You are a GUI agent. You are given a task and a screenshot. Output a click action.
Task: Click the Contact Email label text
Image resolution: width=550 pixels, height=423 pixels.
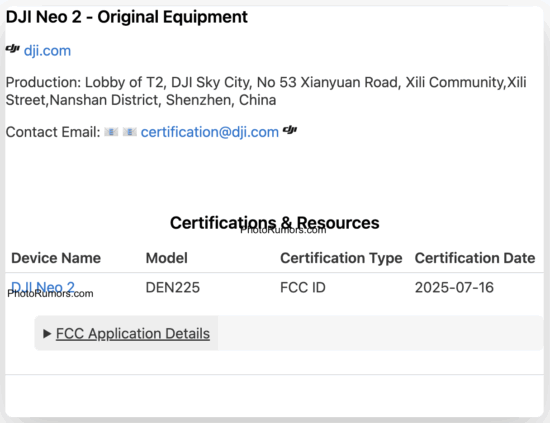click(53, 132)
